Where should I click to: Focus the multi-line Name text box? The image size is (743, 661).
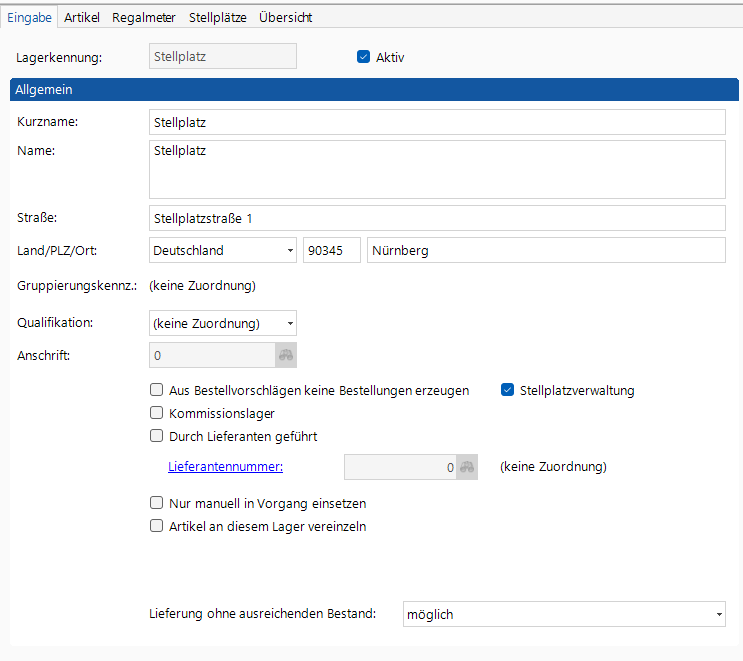[x=437, y=169]
